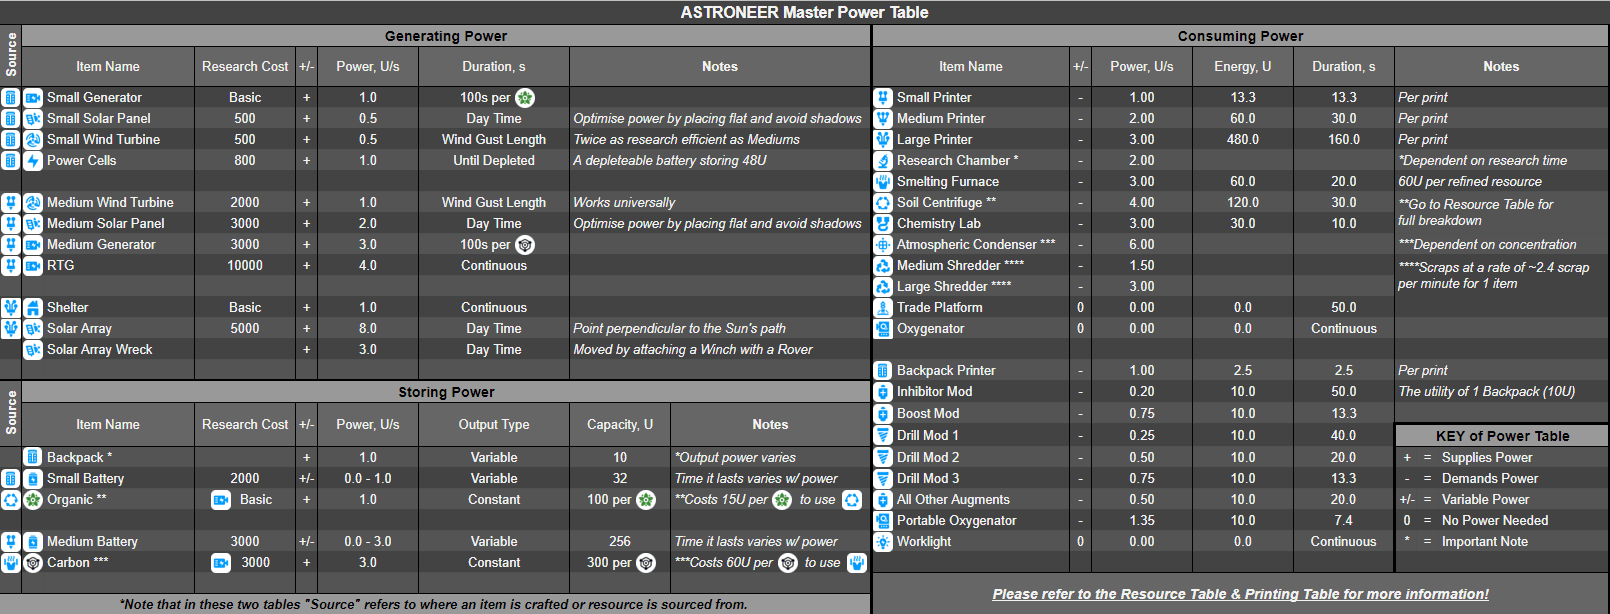Click the ASTRONEER Master Power Table title

804,12
